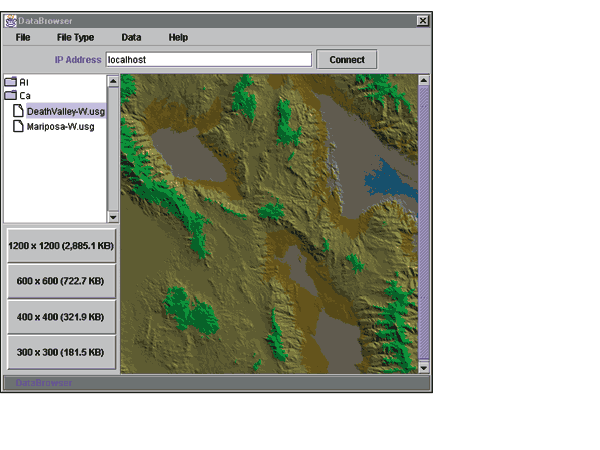Close the DataBrowser window
The image size is (600, 450).
pos(423,20)
